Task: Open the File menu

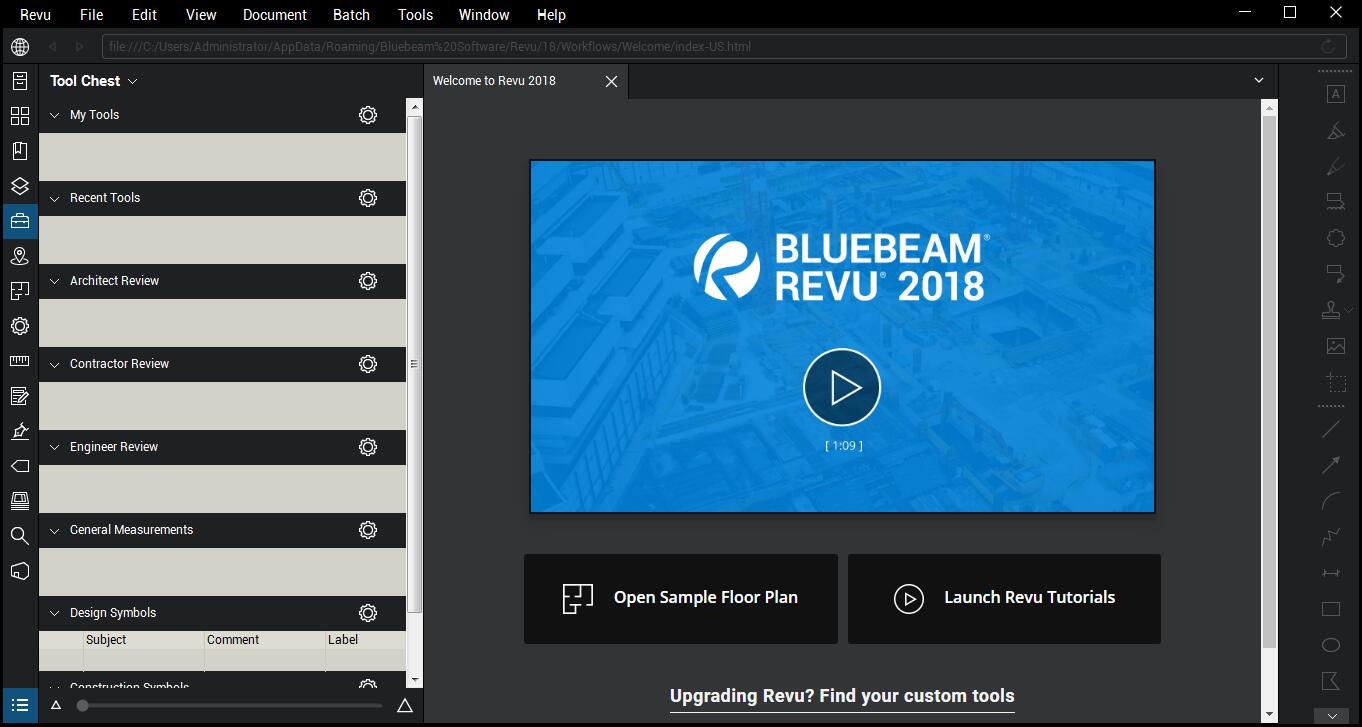Action: point(92,15)
